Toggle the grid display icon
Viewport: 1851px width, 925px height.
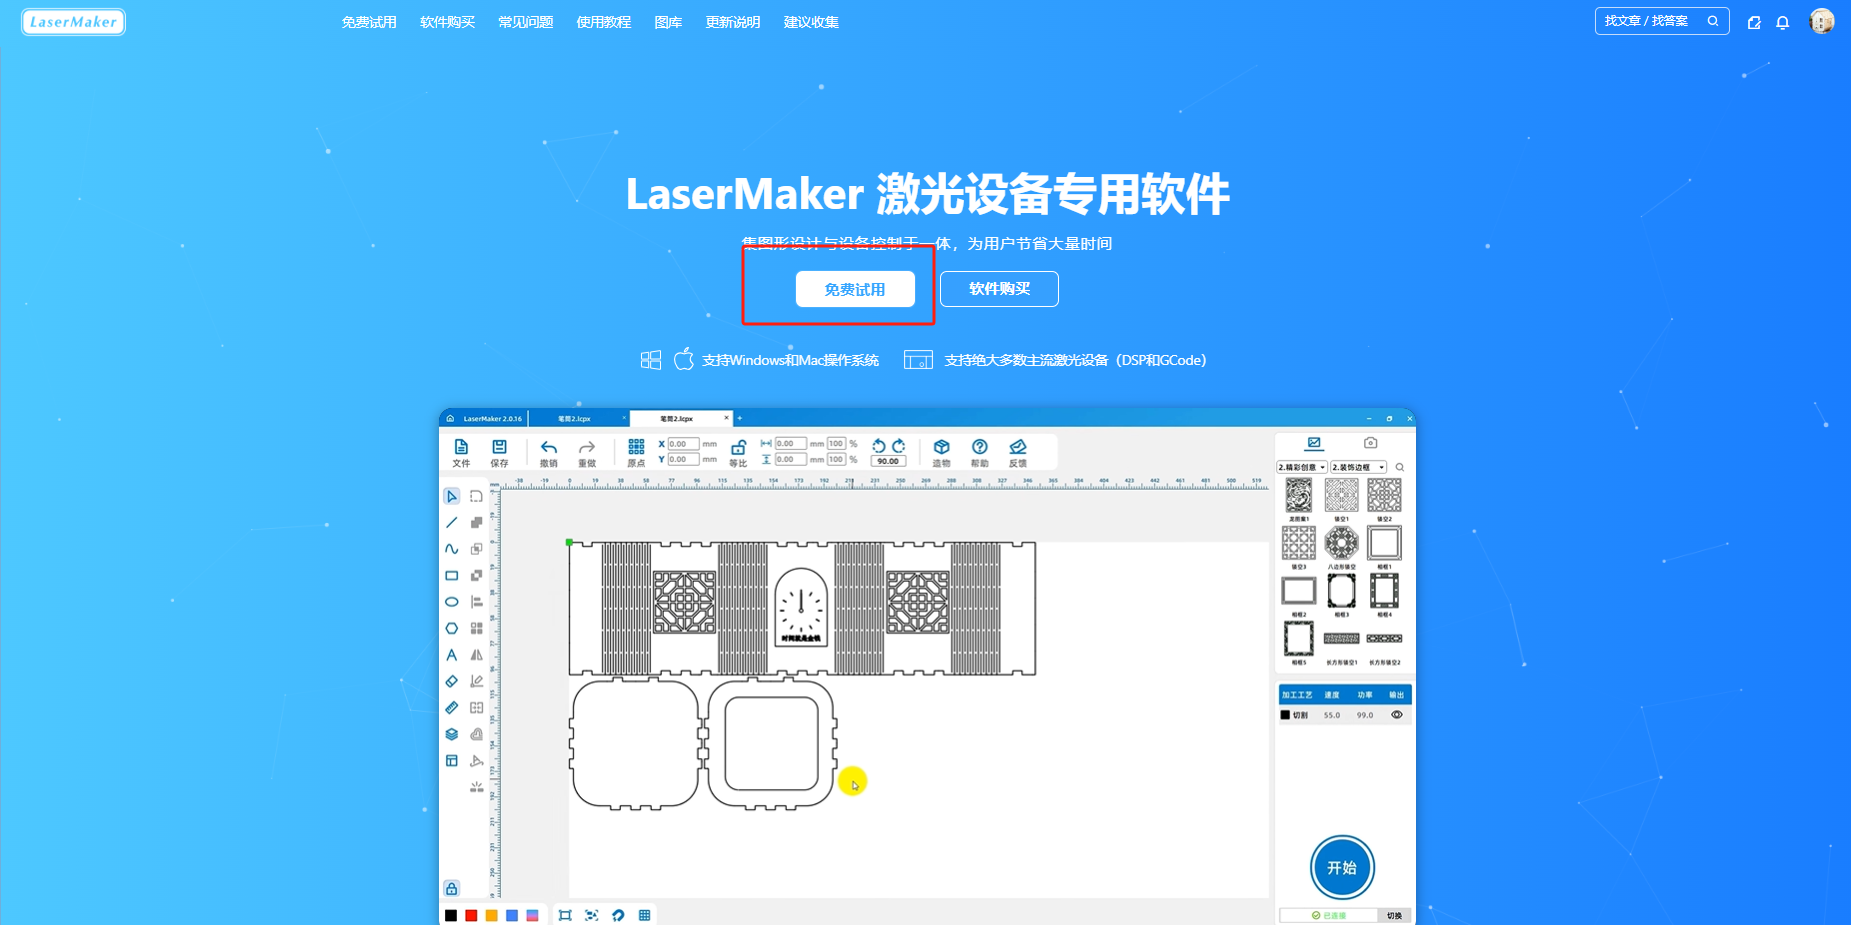coord(644,915)
